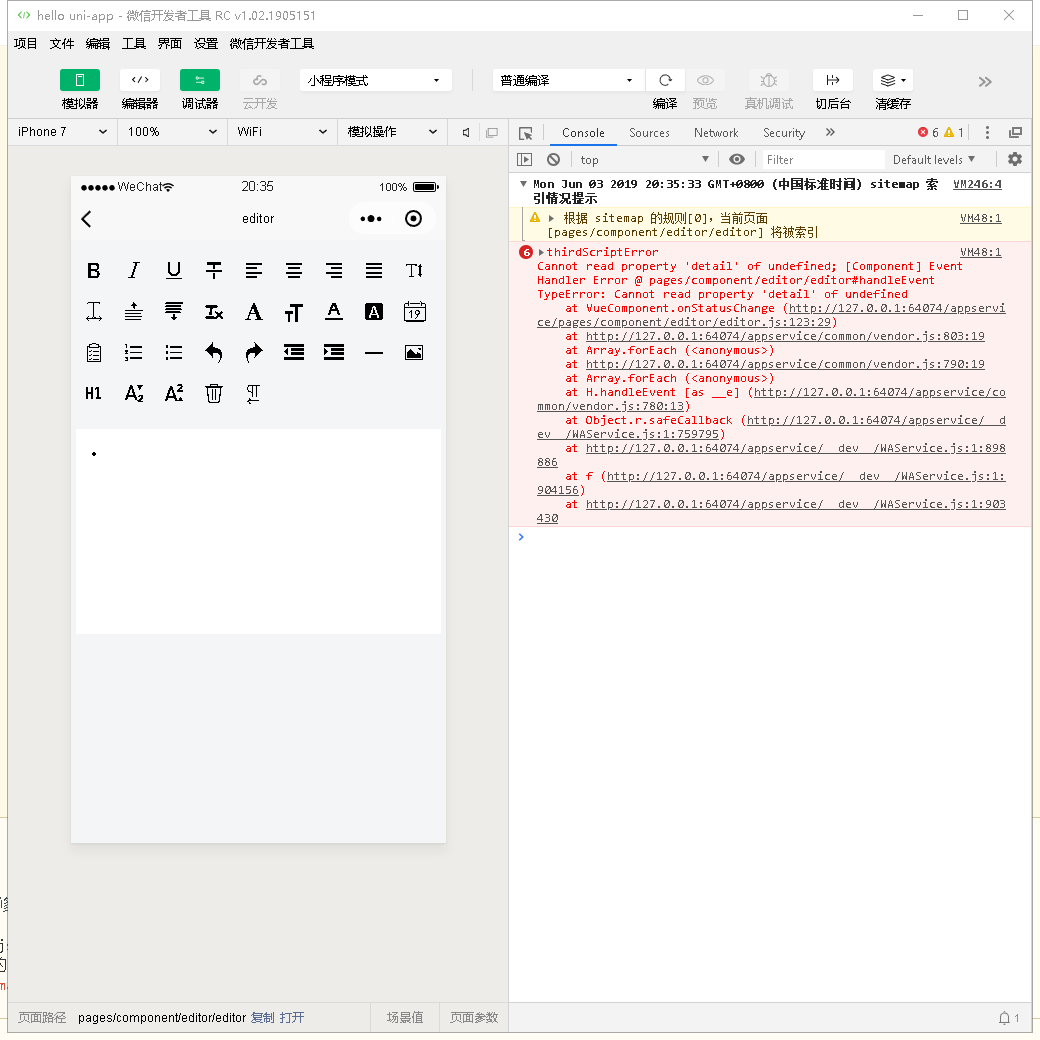
Task: Click inside the white editor text area
Action: coord(258,531)
